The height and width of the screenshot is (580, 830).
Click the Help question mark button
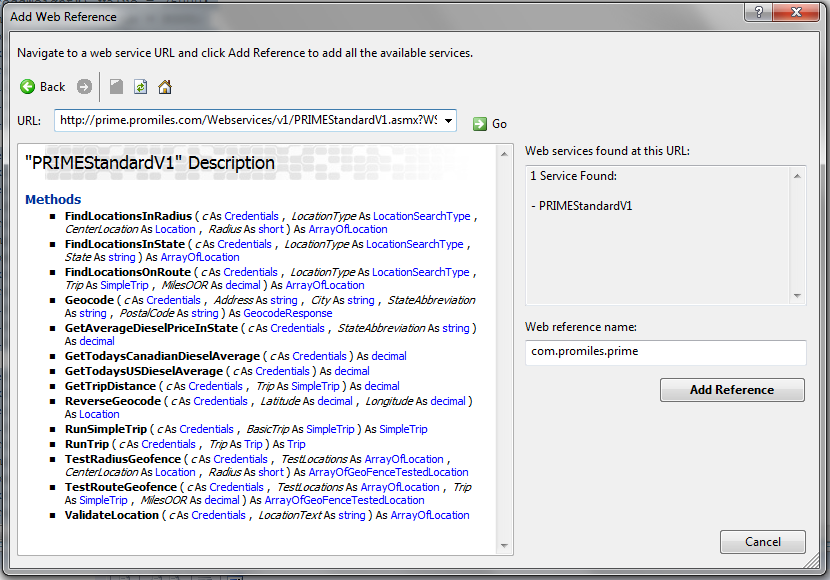(759, 12)
